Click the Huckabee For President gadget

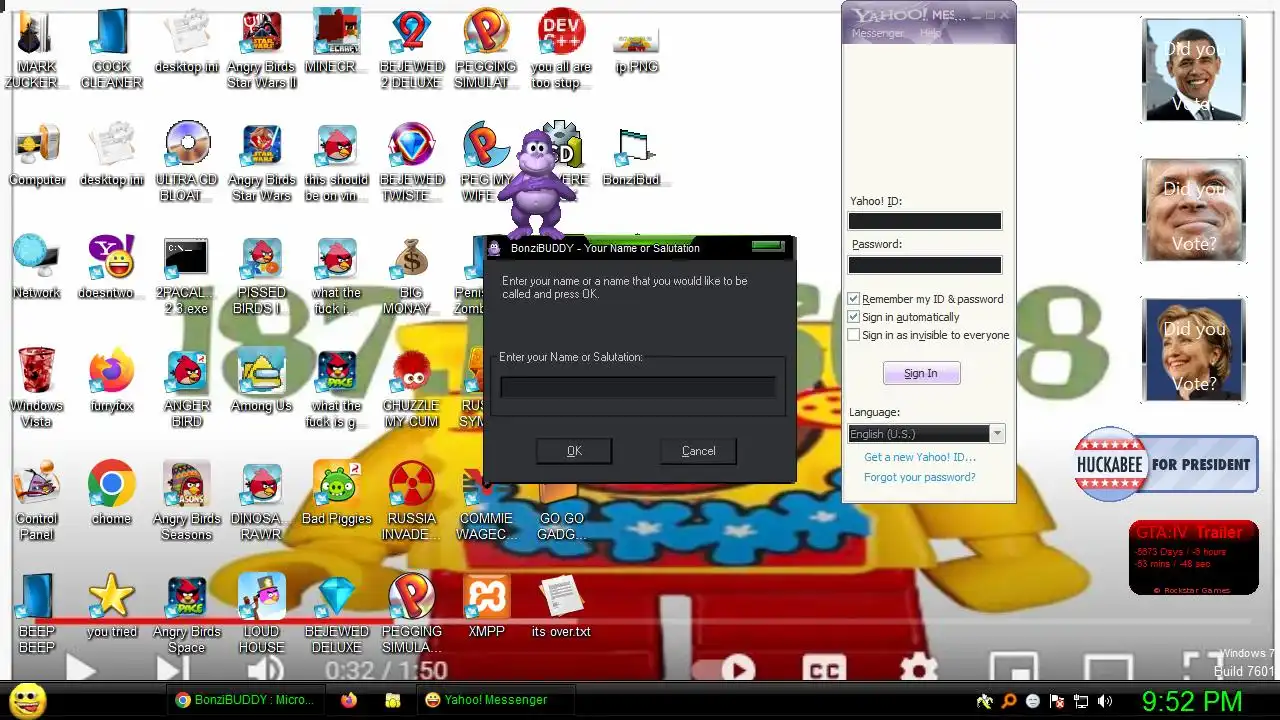(x=1166, y=464)
